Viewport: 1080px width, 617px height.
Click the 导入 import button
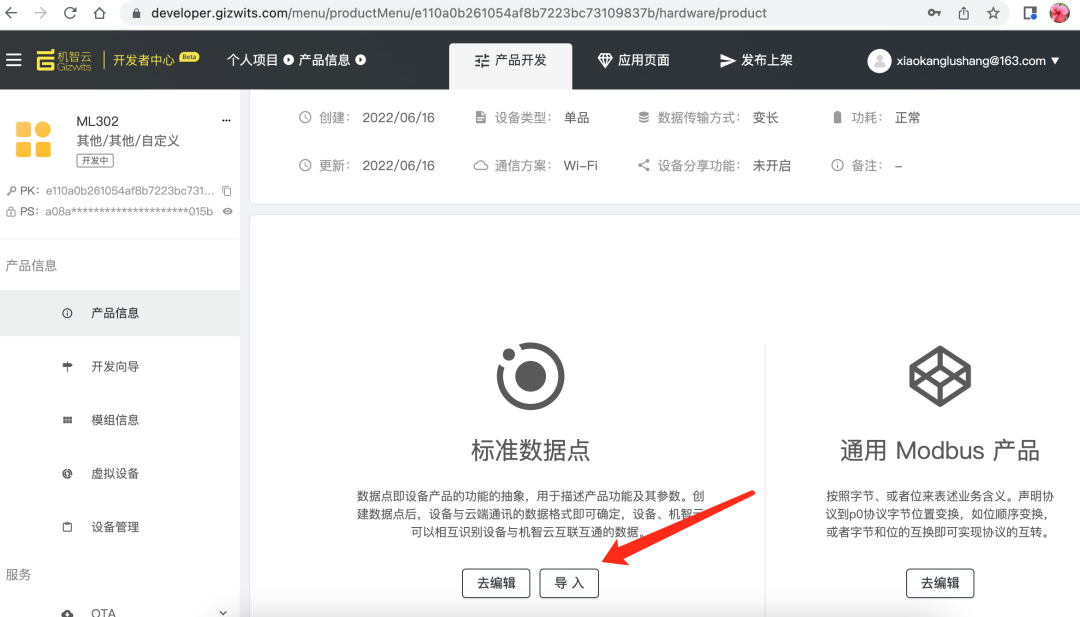(568, 583)
